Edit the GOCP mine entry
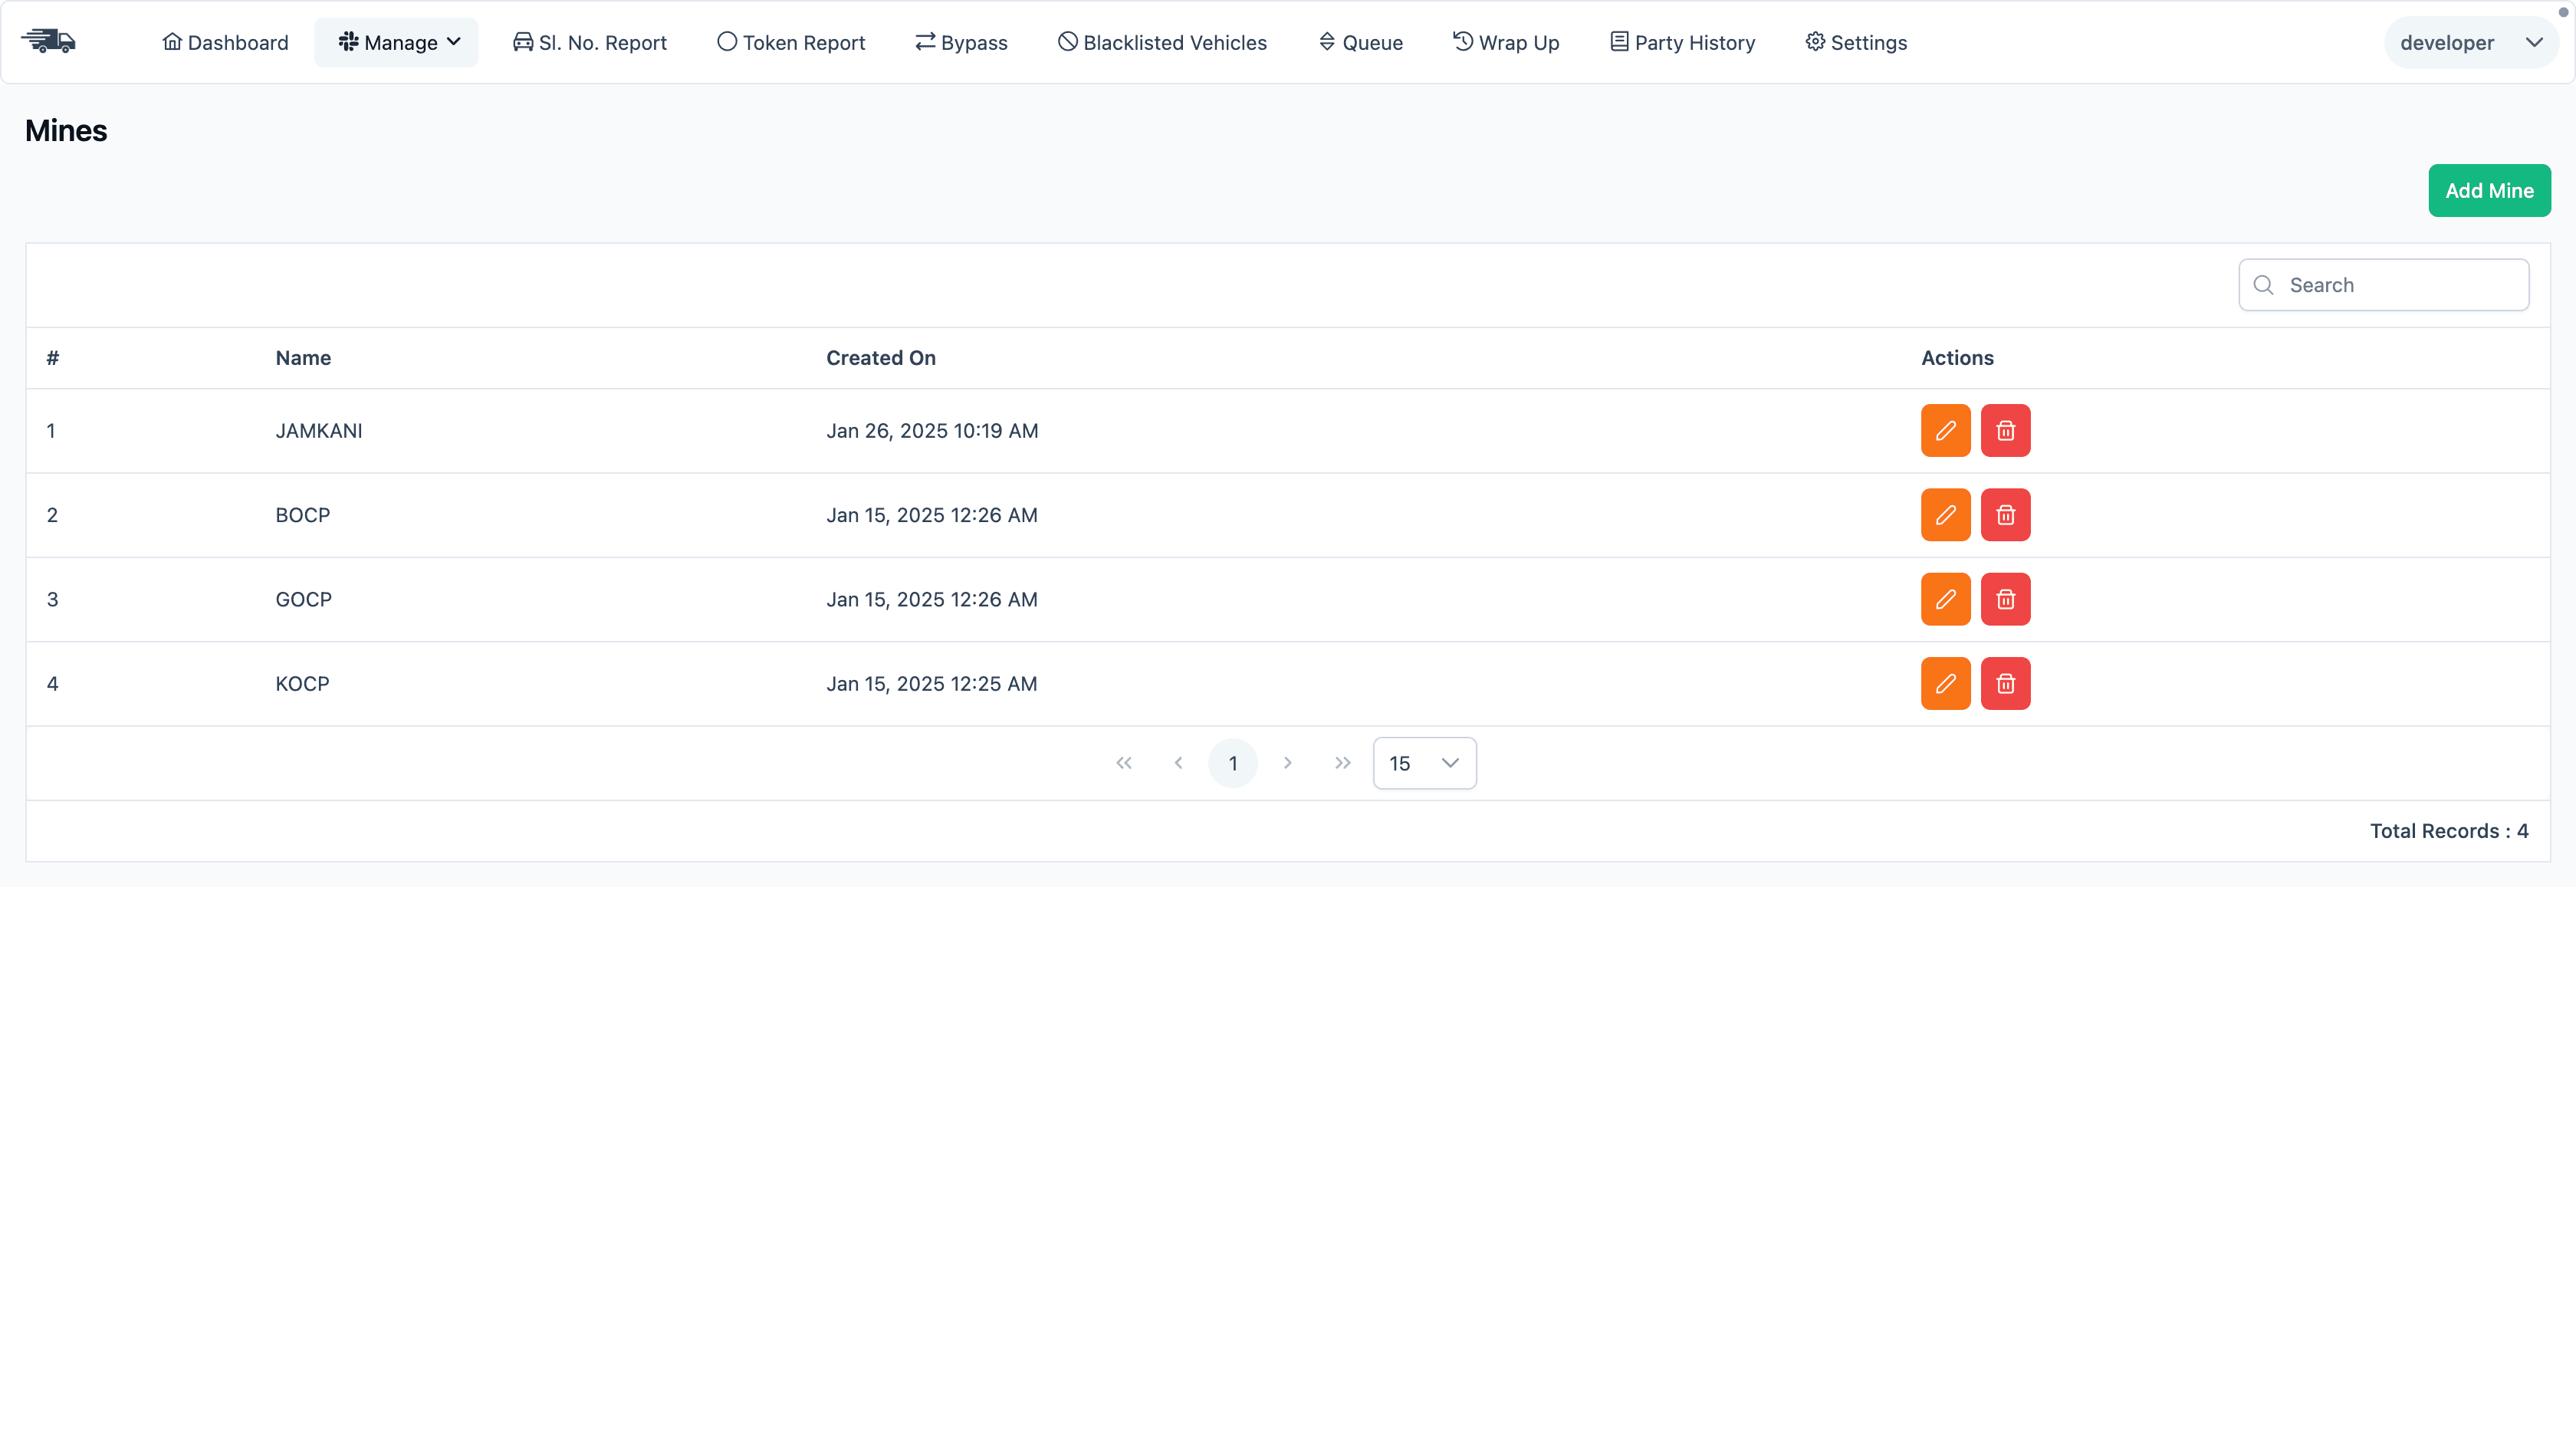The image size is (2576, 1449). [x=1945, y=599]
